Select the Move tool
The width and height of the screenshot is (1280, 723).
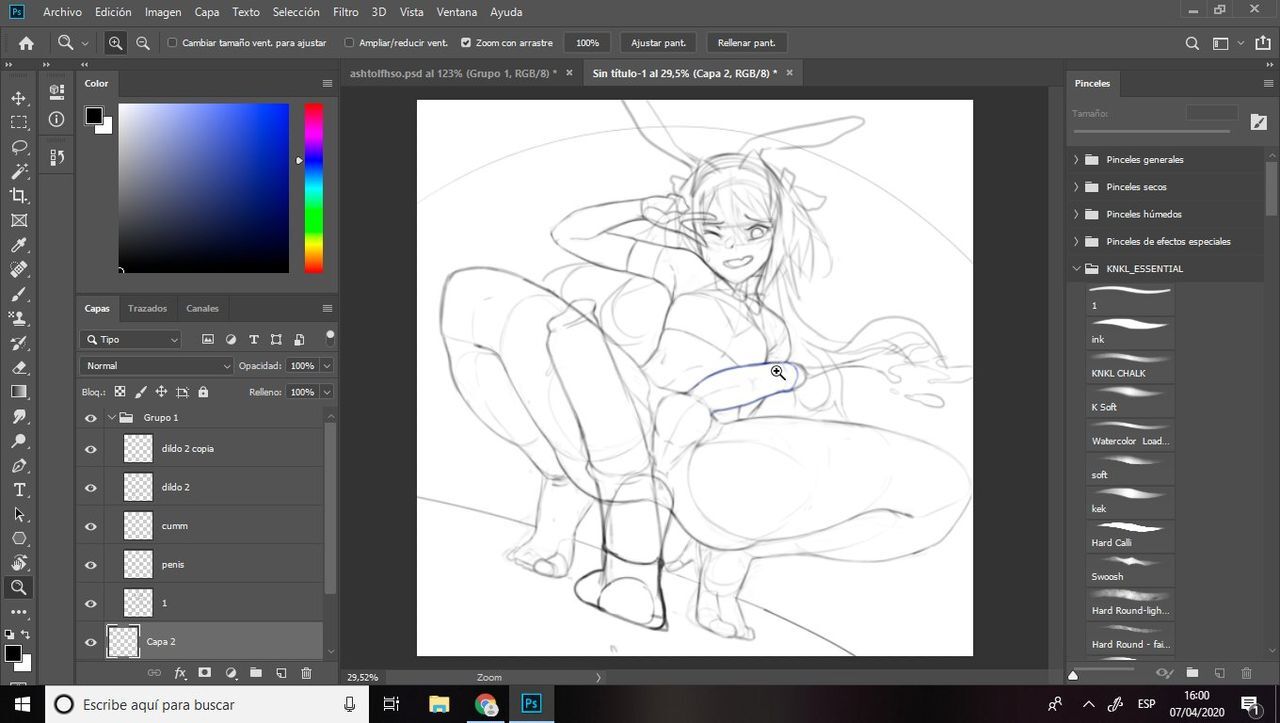tap(19, 98)
